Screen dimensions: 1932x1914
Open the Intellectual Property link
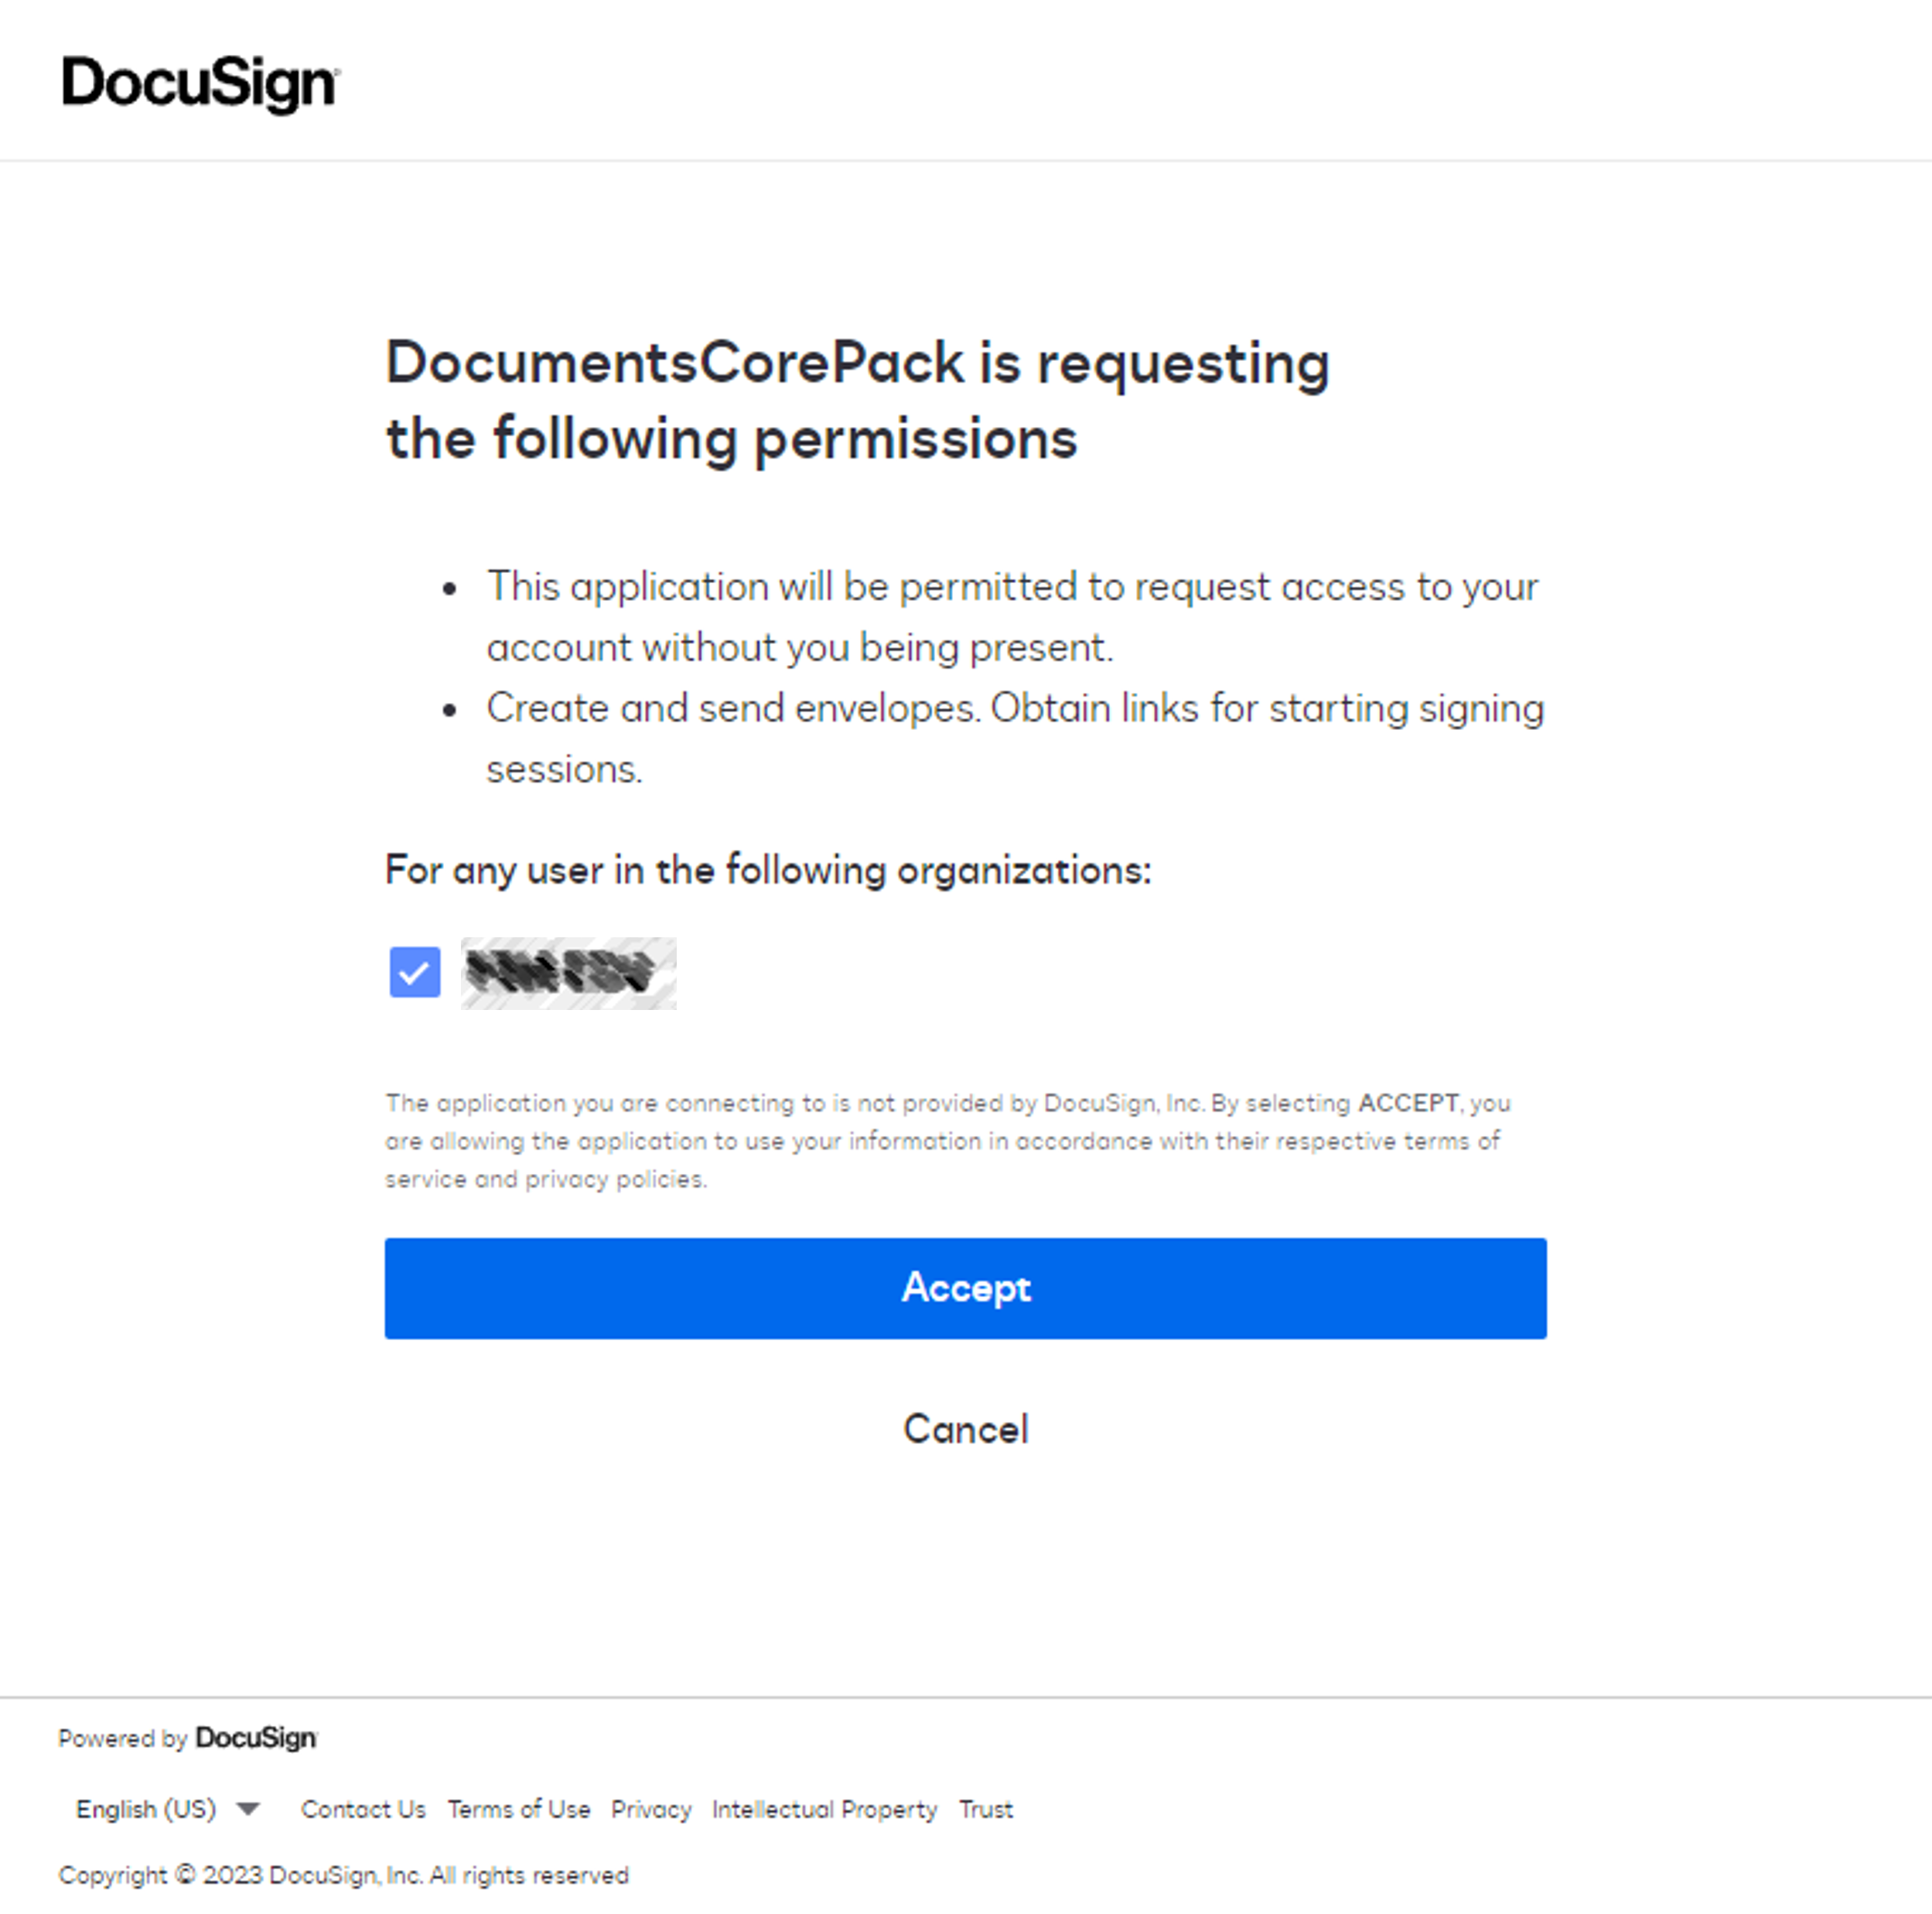point(824,1809)
